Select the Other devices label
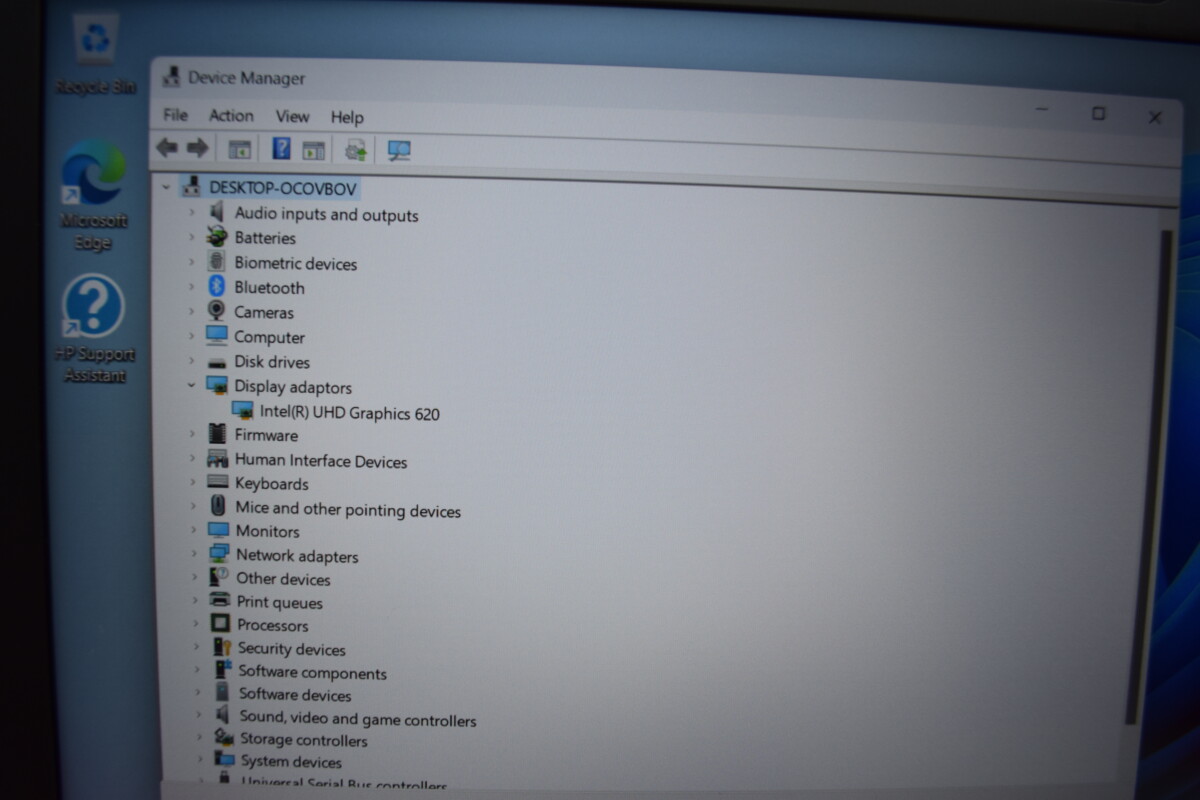The width and height of the screenshot is (1200, 800). click(x=283, y=578)
